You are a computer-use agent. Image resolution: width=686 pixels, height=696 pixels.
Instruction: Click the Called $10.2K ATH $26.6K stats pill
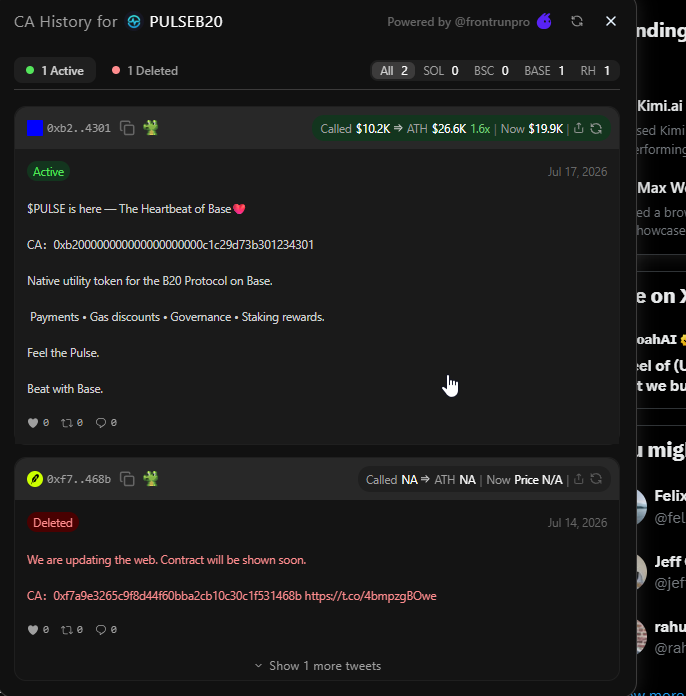[461, 129]
